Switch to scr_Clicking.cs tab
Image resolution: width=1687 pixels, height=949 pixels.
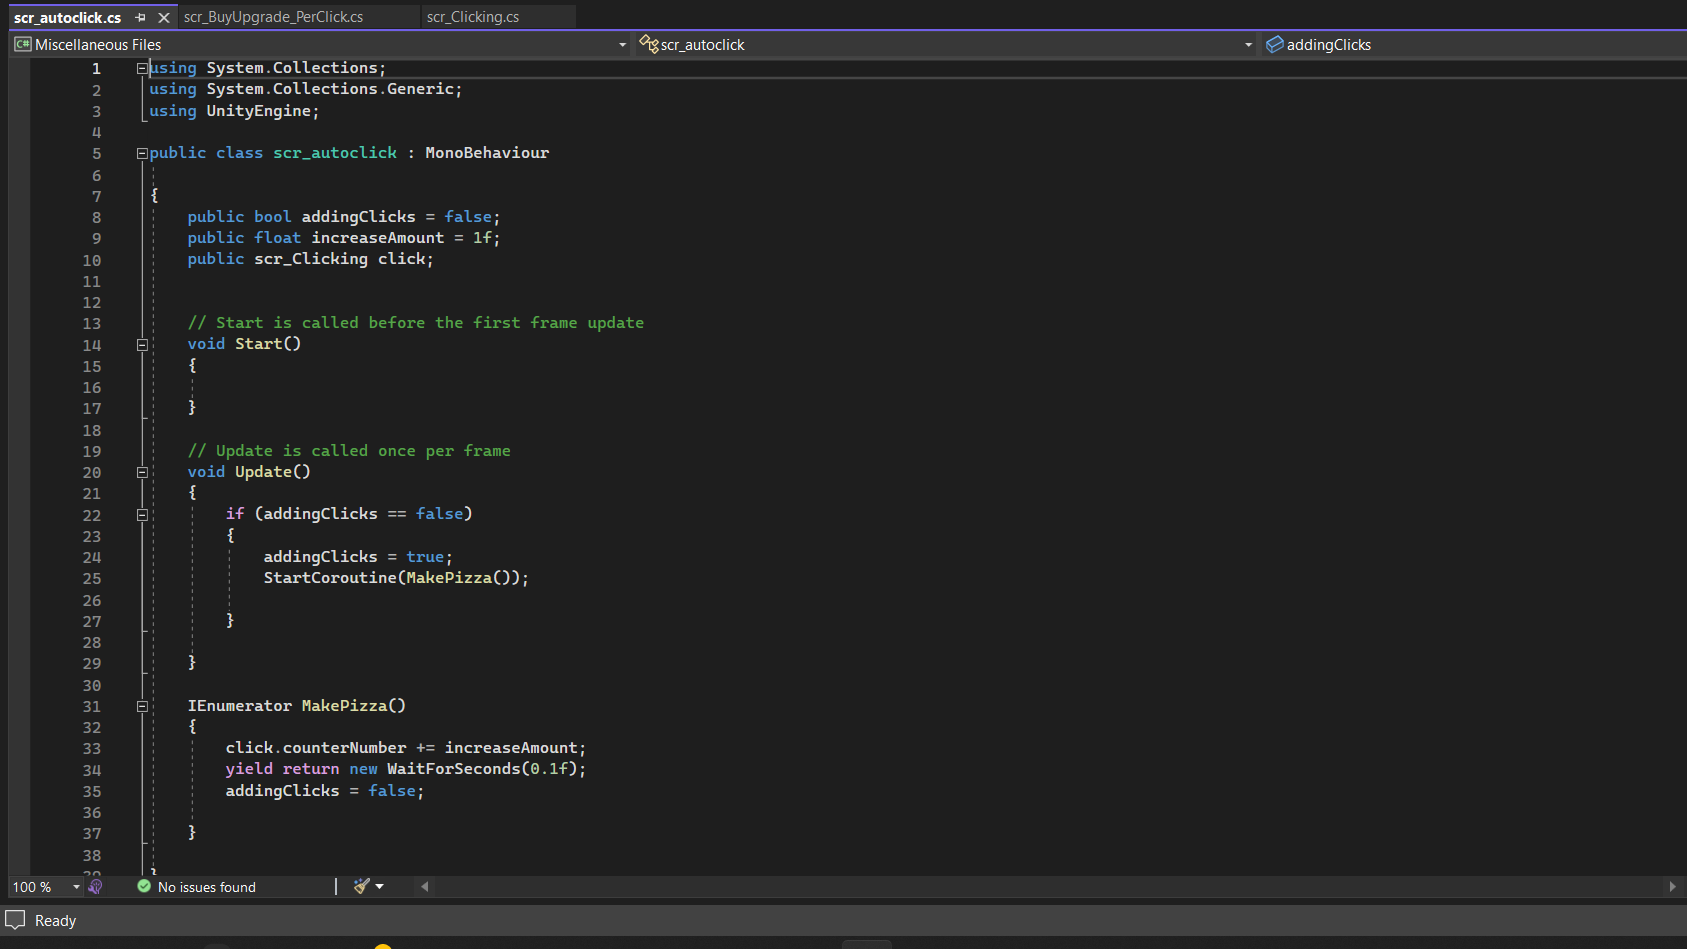472,17
